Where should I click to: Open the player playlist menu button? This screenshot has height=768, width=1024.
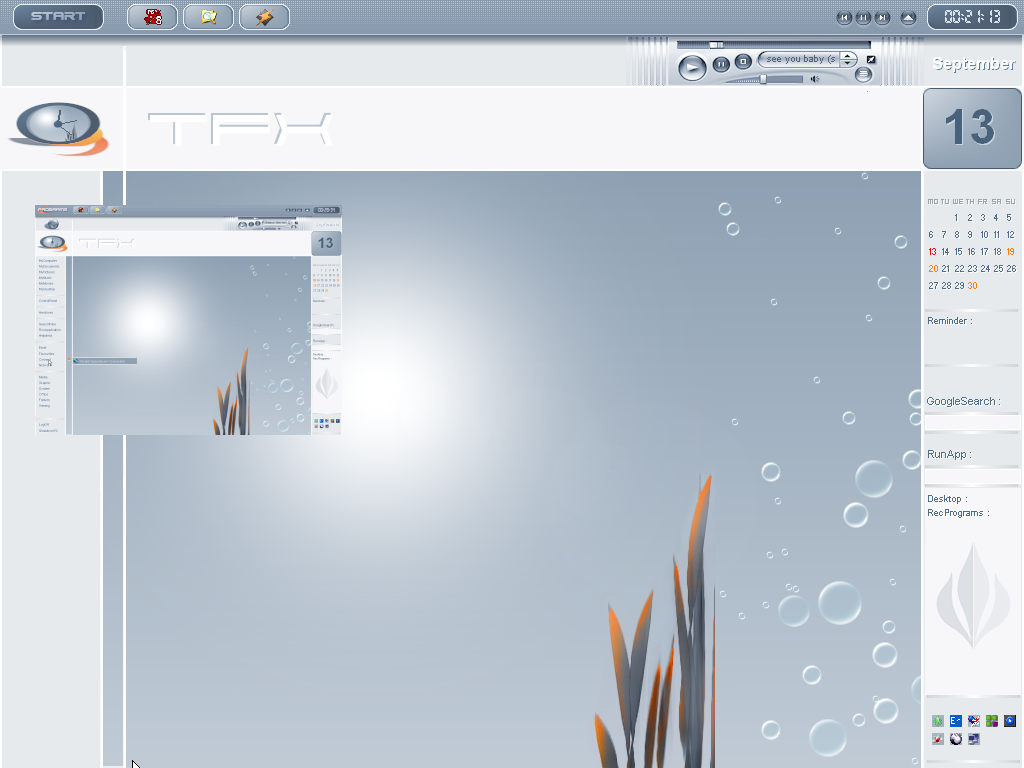[863, 74]
